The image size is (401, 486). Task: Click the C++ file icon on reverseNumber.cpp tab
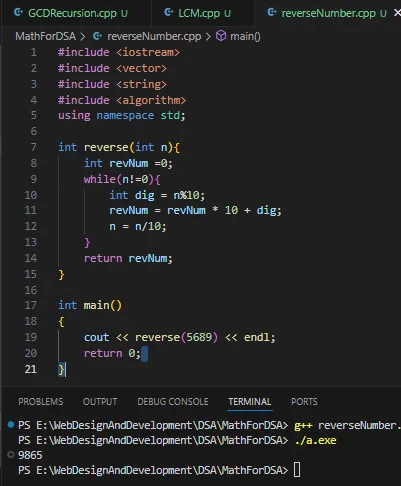pyautogui.click(x=272, y=13)
